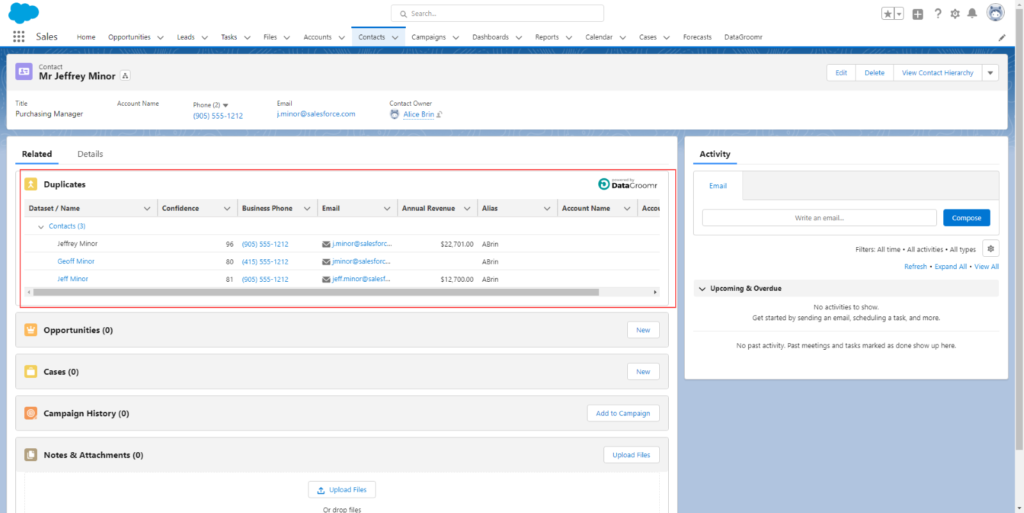Collapse the Upcoming & Overdue section
The height and width of the screenshot is (513, 1024).
(702, 288)
